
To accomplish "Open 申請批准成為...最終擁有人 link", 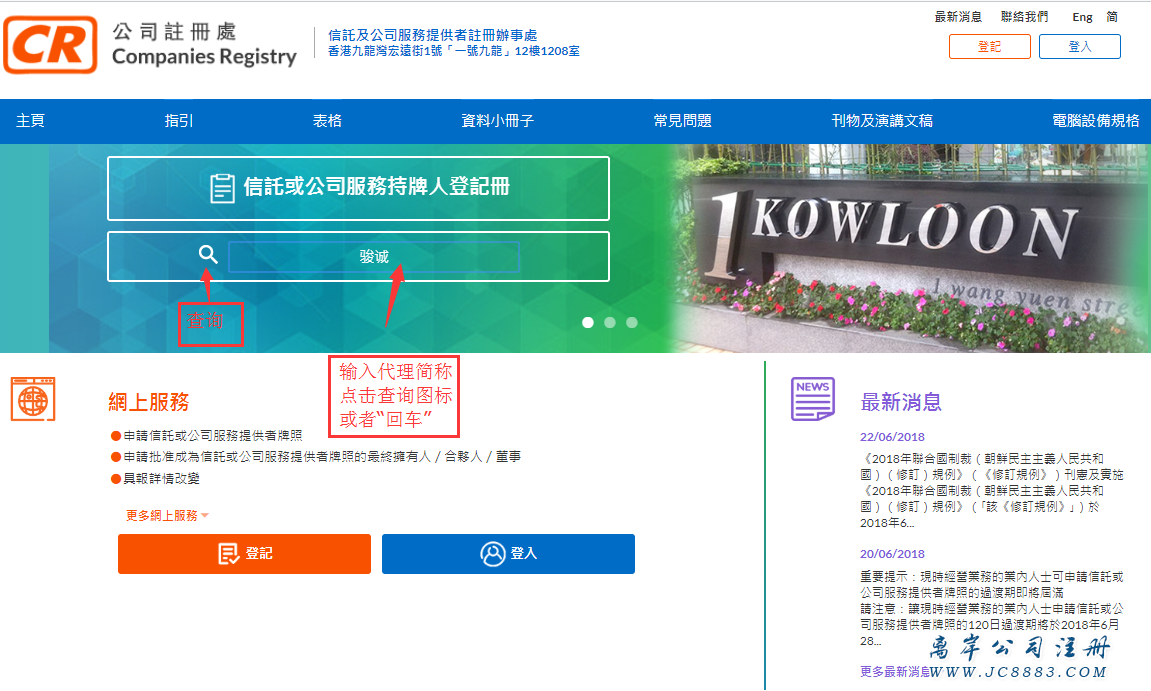I will [x=322, y=457].
